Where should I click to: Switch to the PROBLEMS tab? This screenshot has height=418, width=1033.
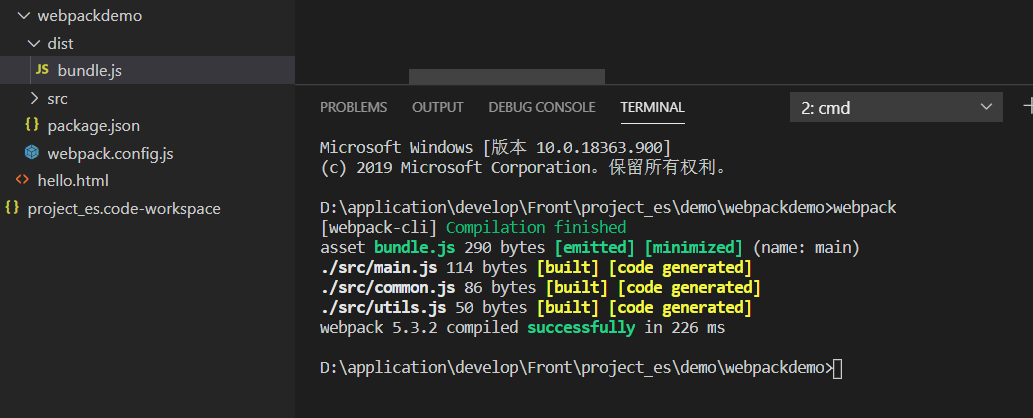354,107
